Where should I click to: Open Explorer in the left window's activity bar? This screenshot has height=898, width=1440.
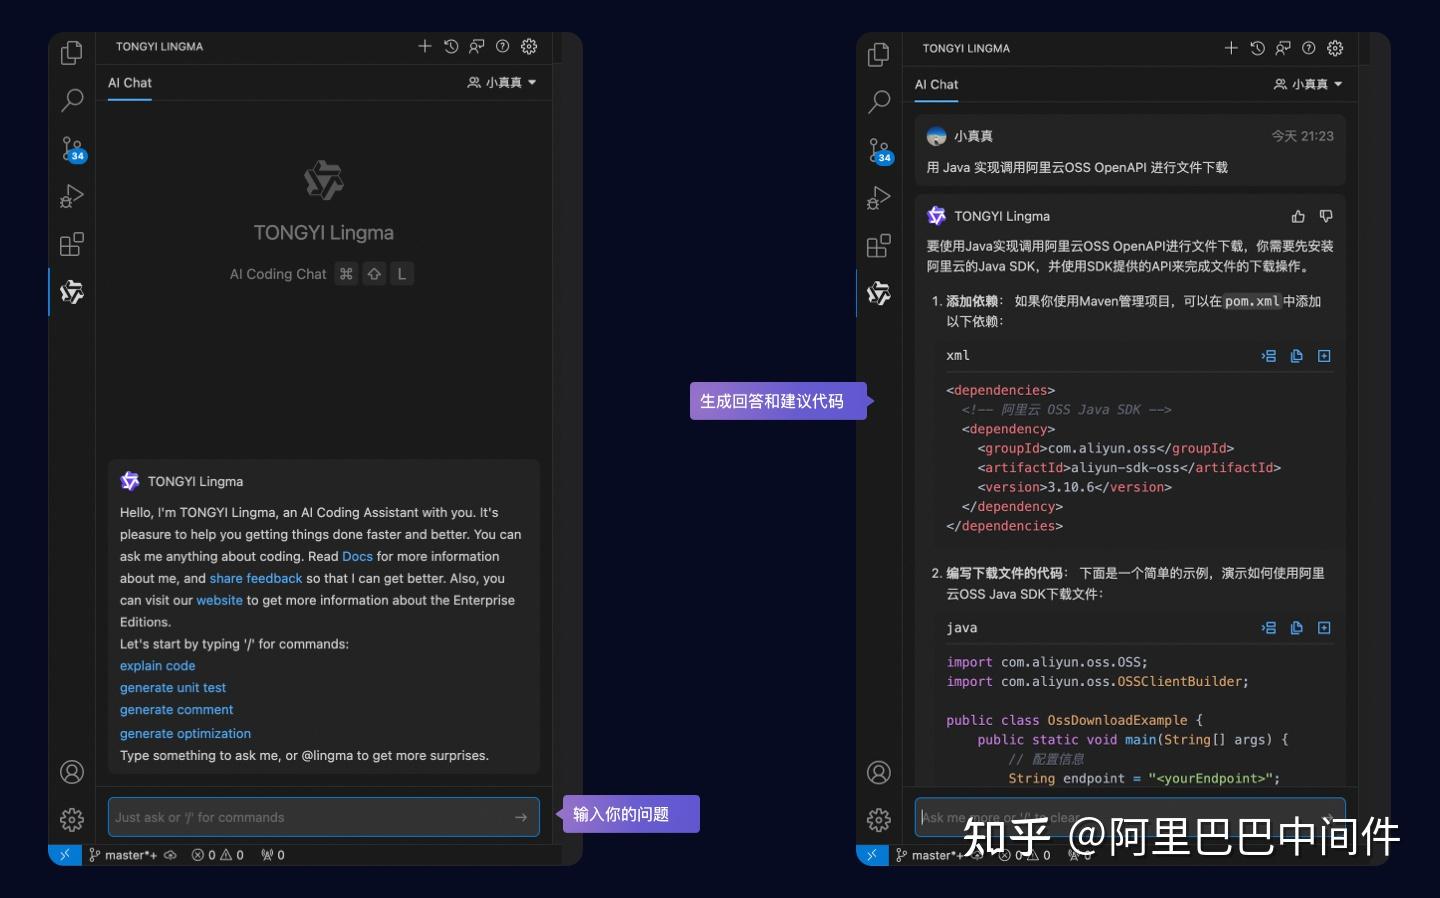pos(72,52)
